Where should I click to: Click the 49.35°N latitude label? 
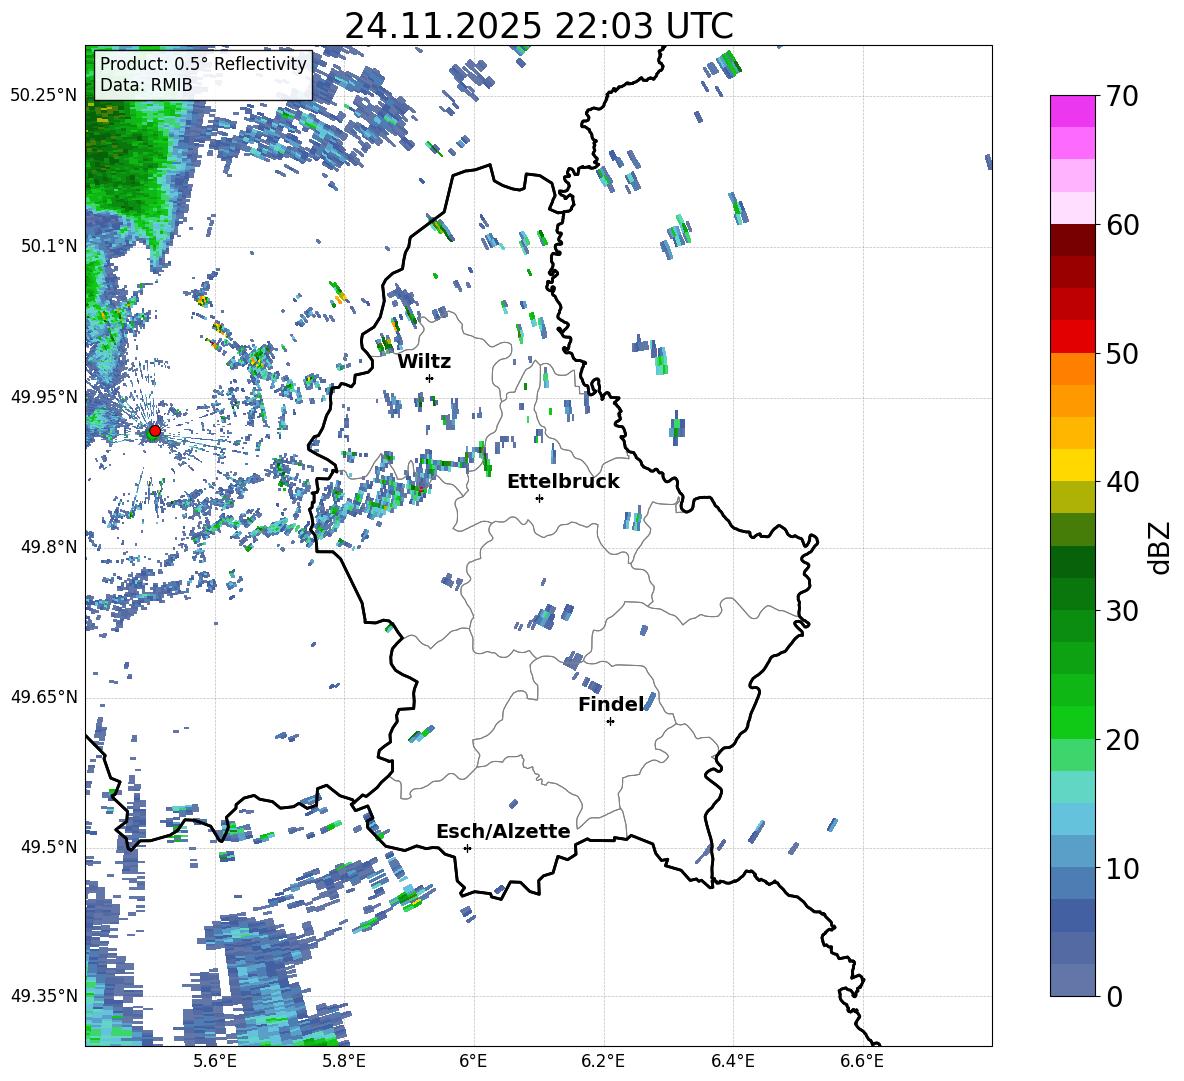point(44,996)
